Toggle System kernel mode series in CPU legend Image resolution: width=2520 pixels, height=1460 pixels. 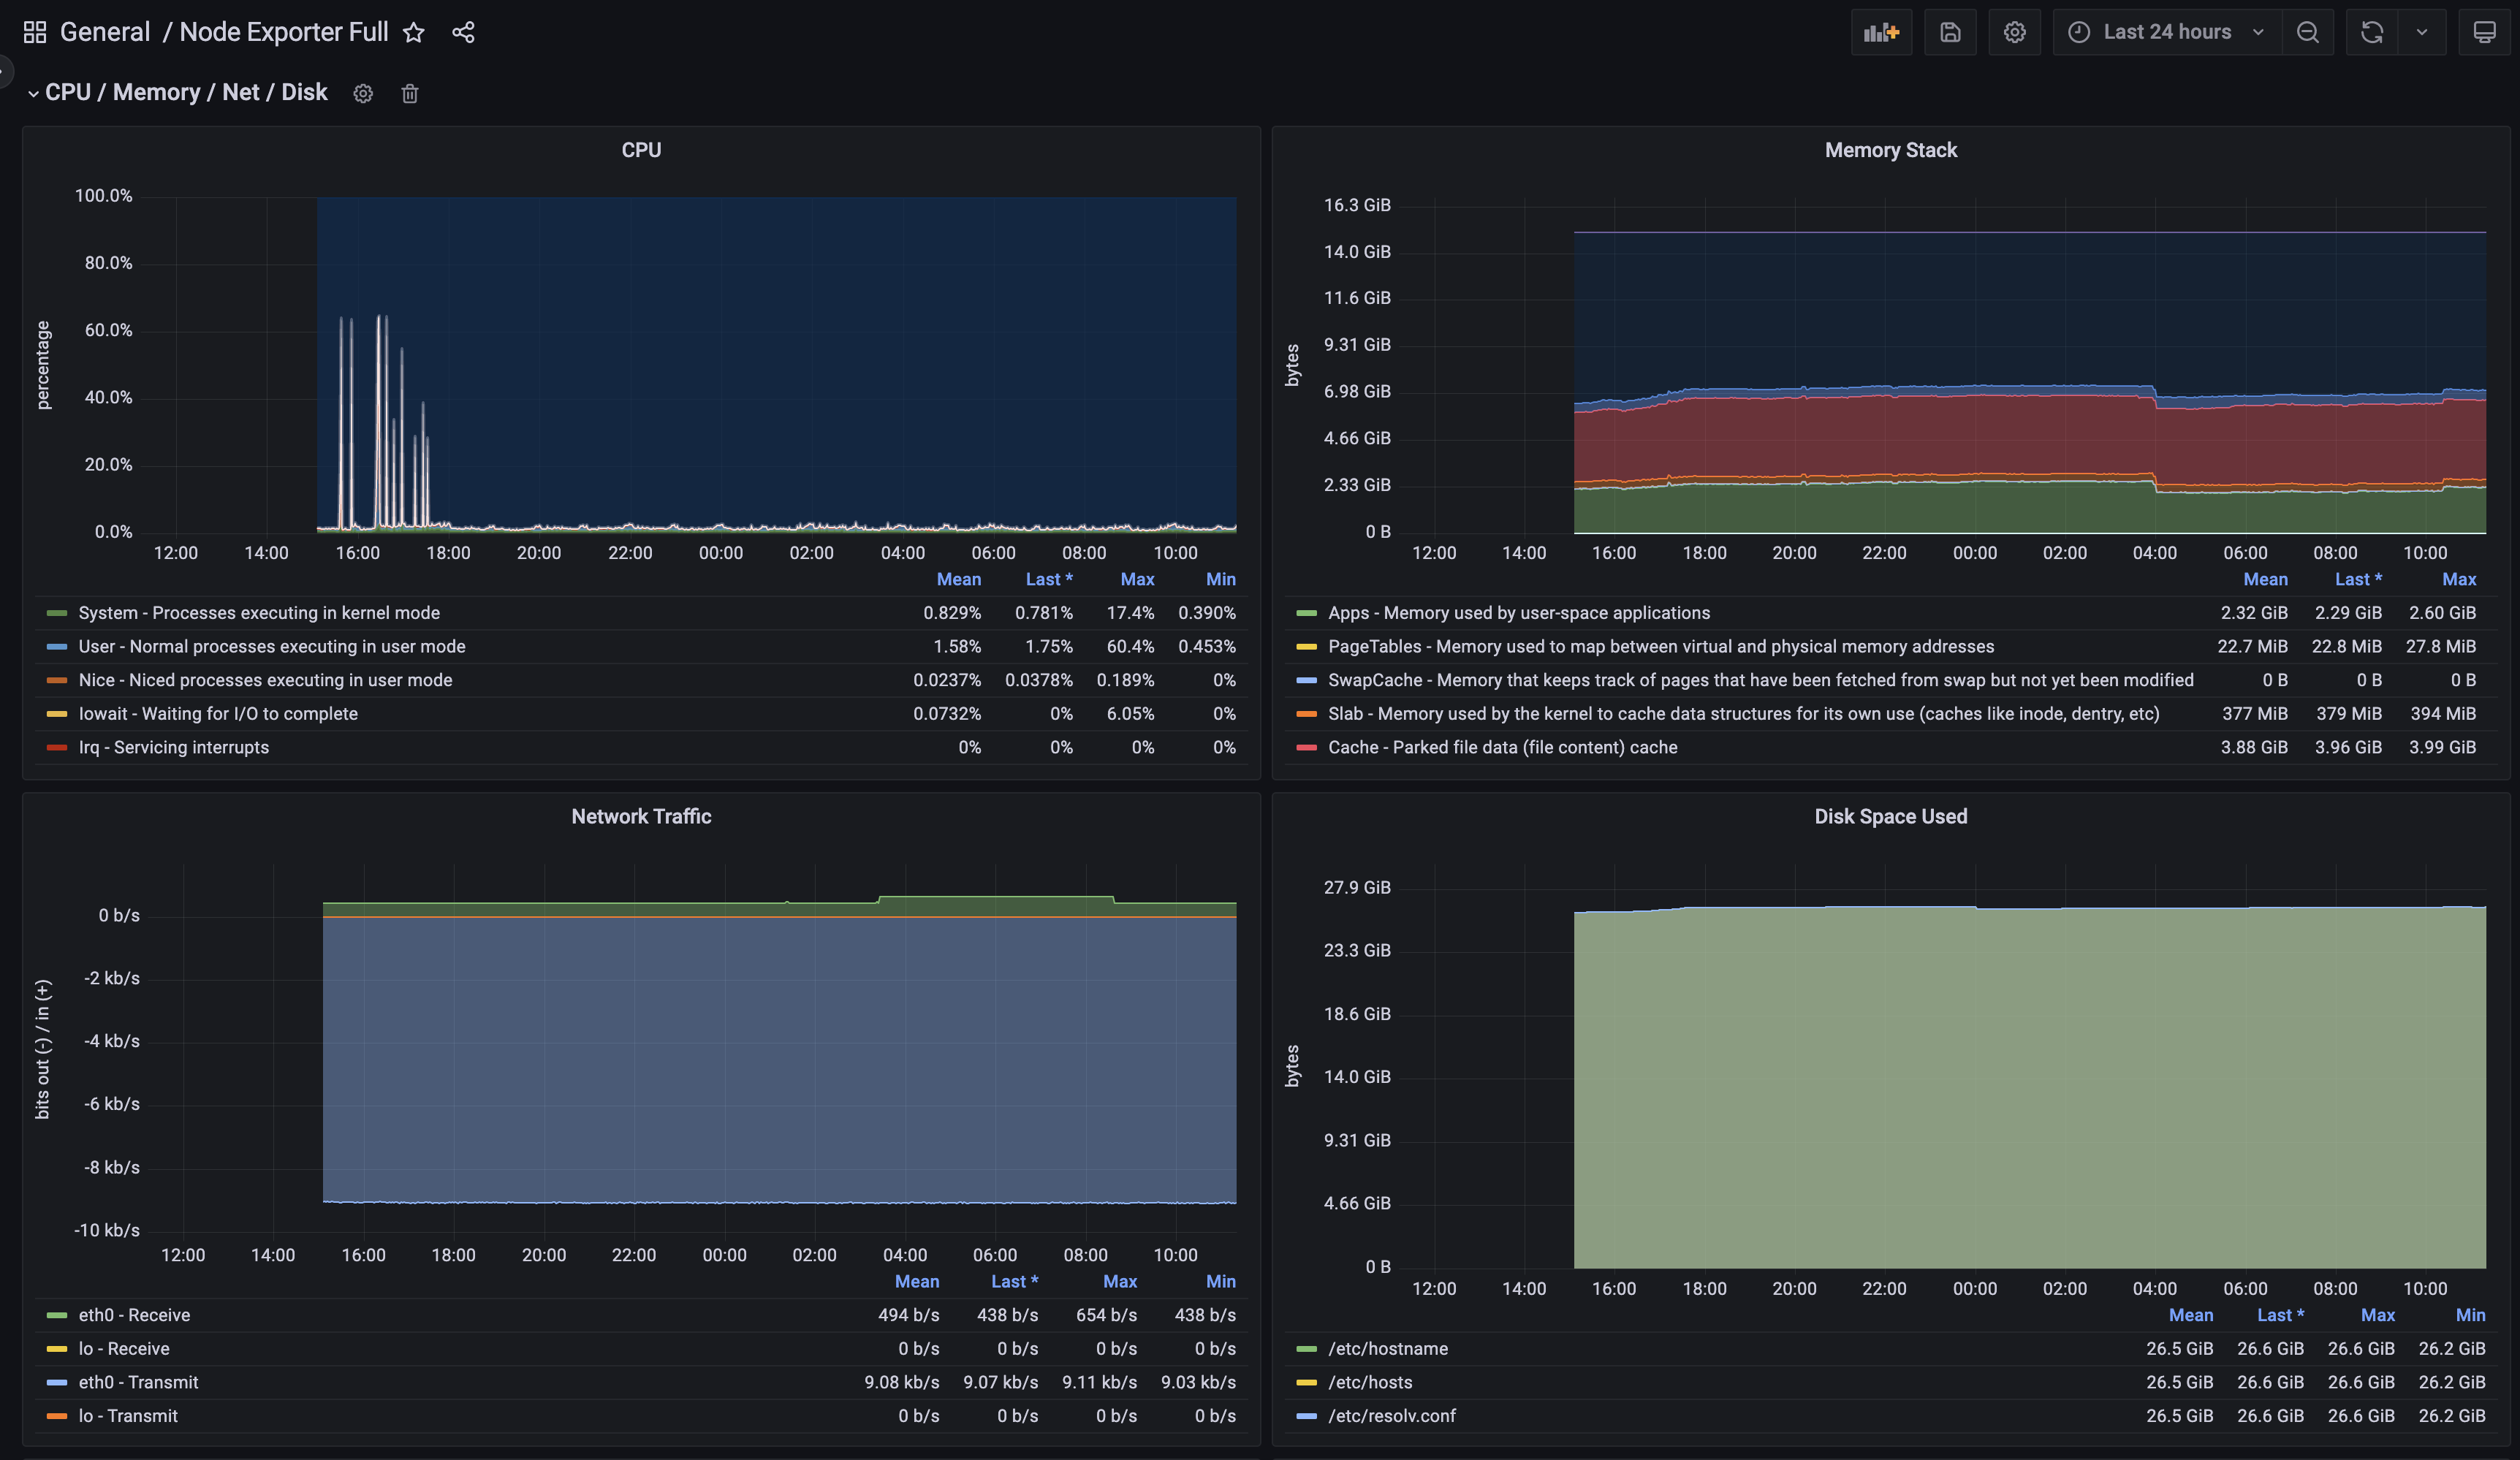pos(258,613)
